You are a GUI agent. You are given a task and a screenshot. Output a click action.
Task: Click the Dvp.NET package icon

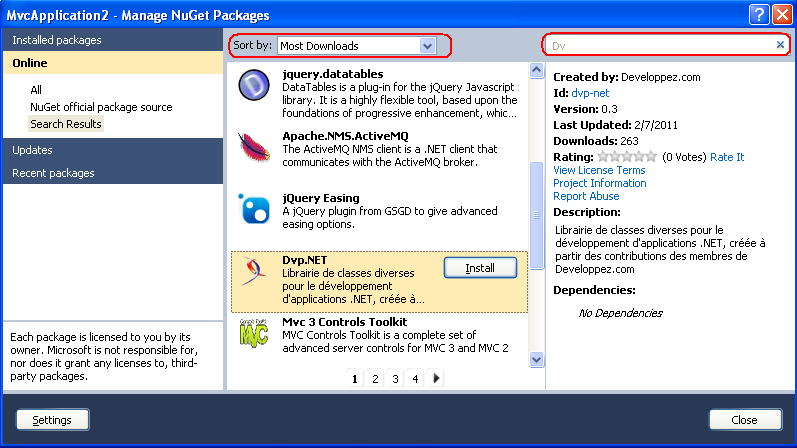254,281
